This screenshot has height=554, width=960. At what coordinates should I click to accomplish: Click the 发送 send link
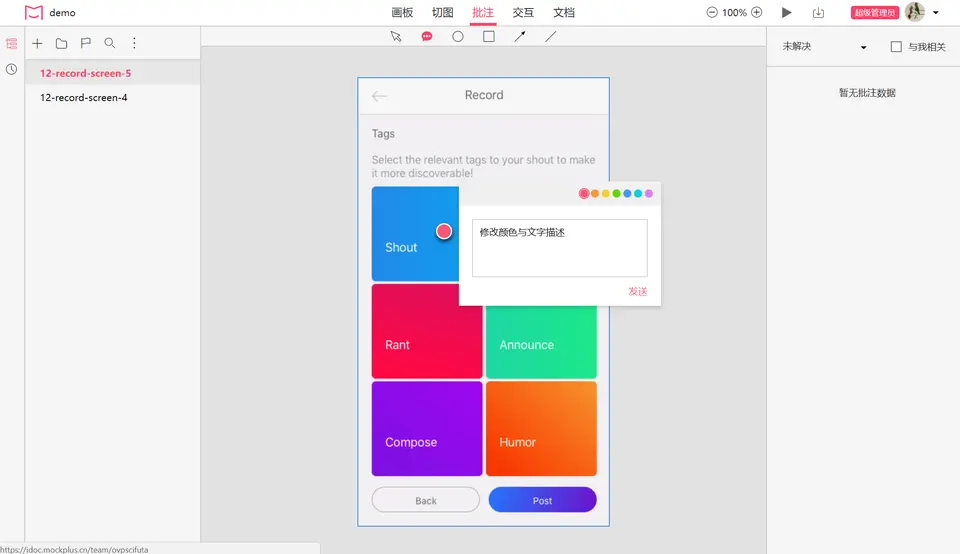pos(637,291)
